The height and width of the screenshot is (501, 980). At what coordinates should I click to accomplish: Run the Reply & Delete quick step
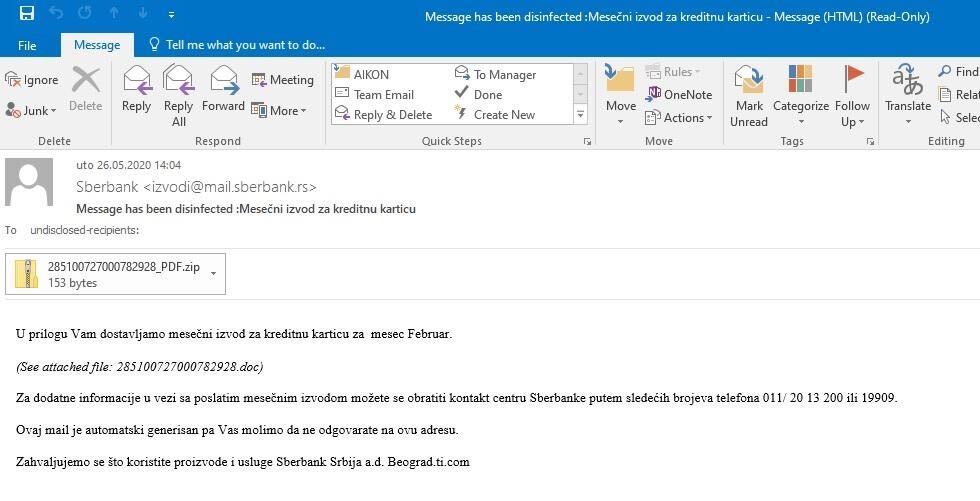[384, 114]
